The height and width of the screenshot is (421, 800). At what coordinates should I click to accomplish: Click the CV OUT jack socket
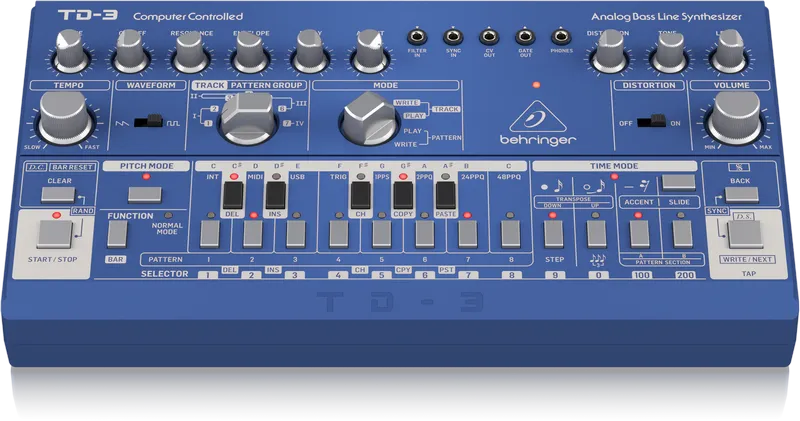(489, 37)
